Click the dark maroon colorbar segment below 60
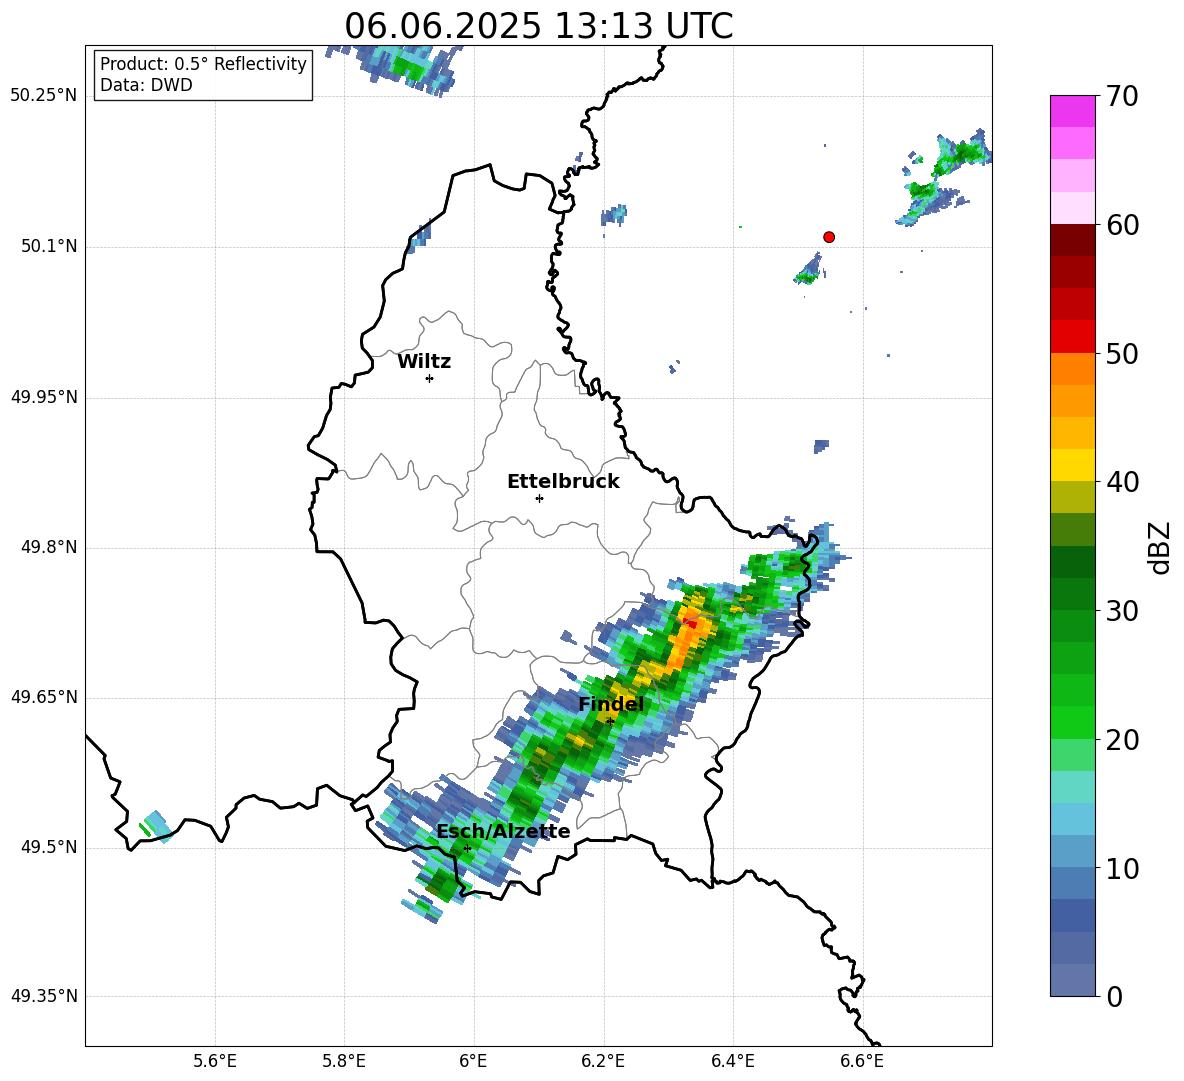 (1072, 240)
